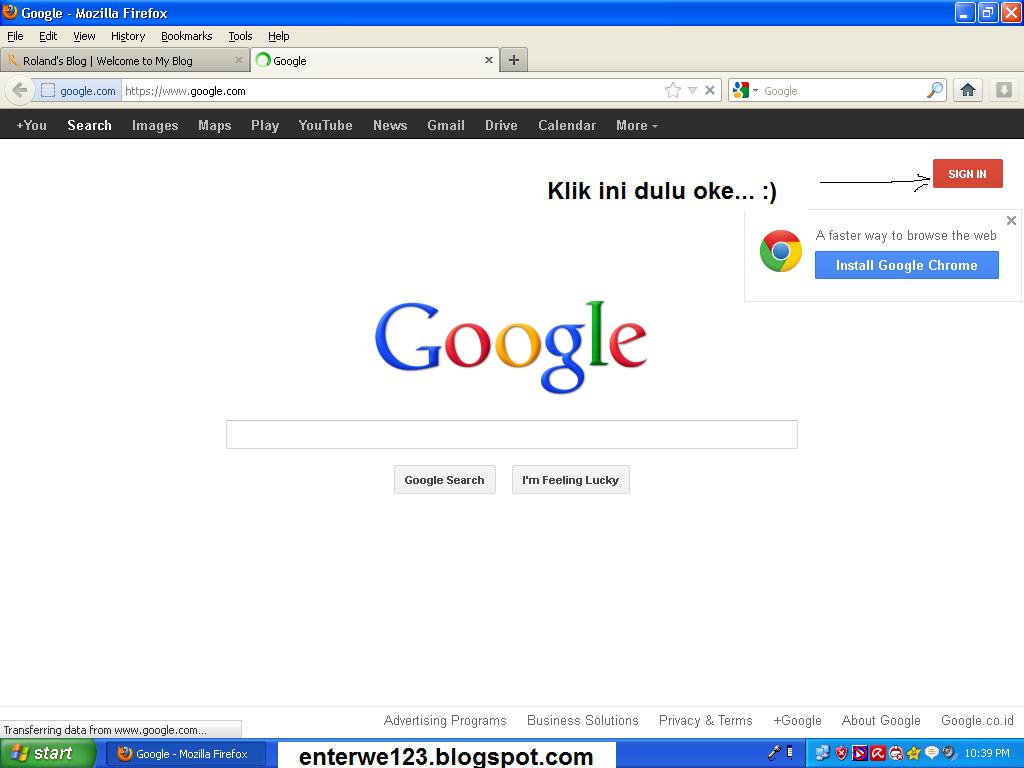1024x768 pixels.
Task: Click the blue blocked-arrow tray icon
Action: [x=859, y=753]
